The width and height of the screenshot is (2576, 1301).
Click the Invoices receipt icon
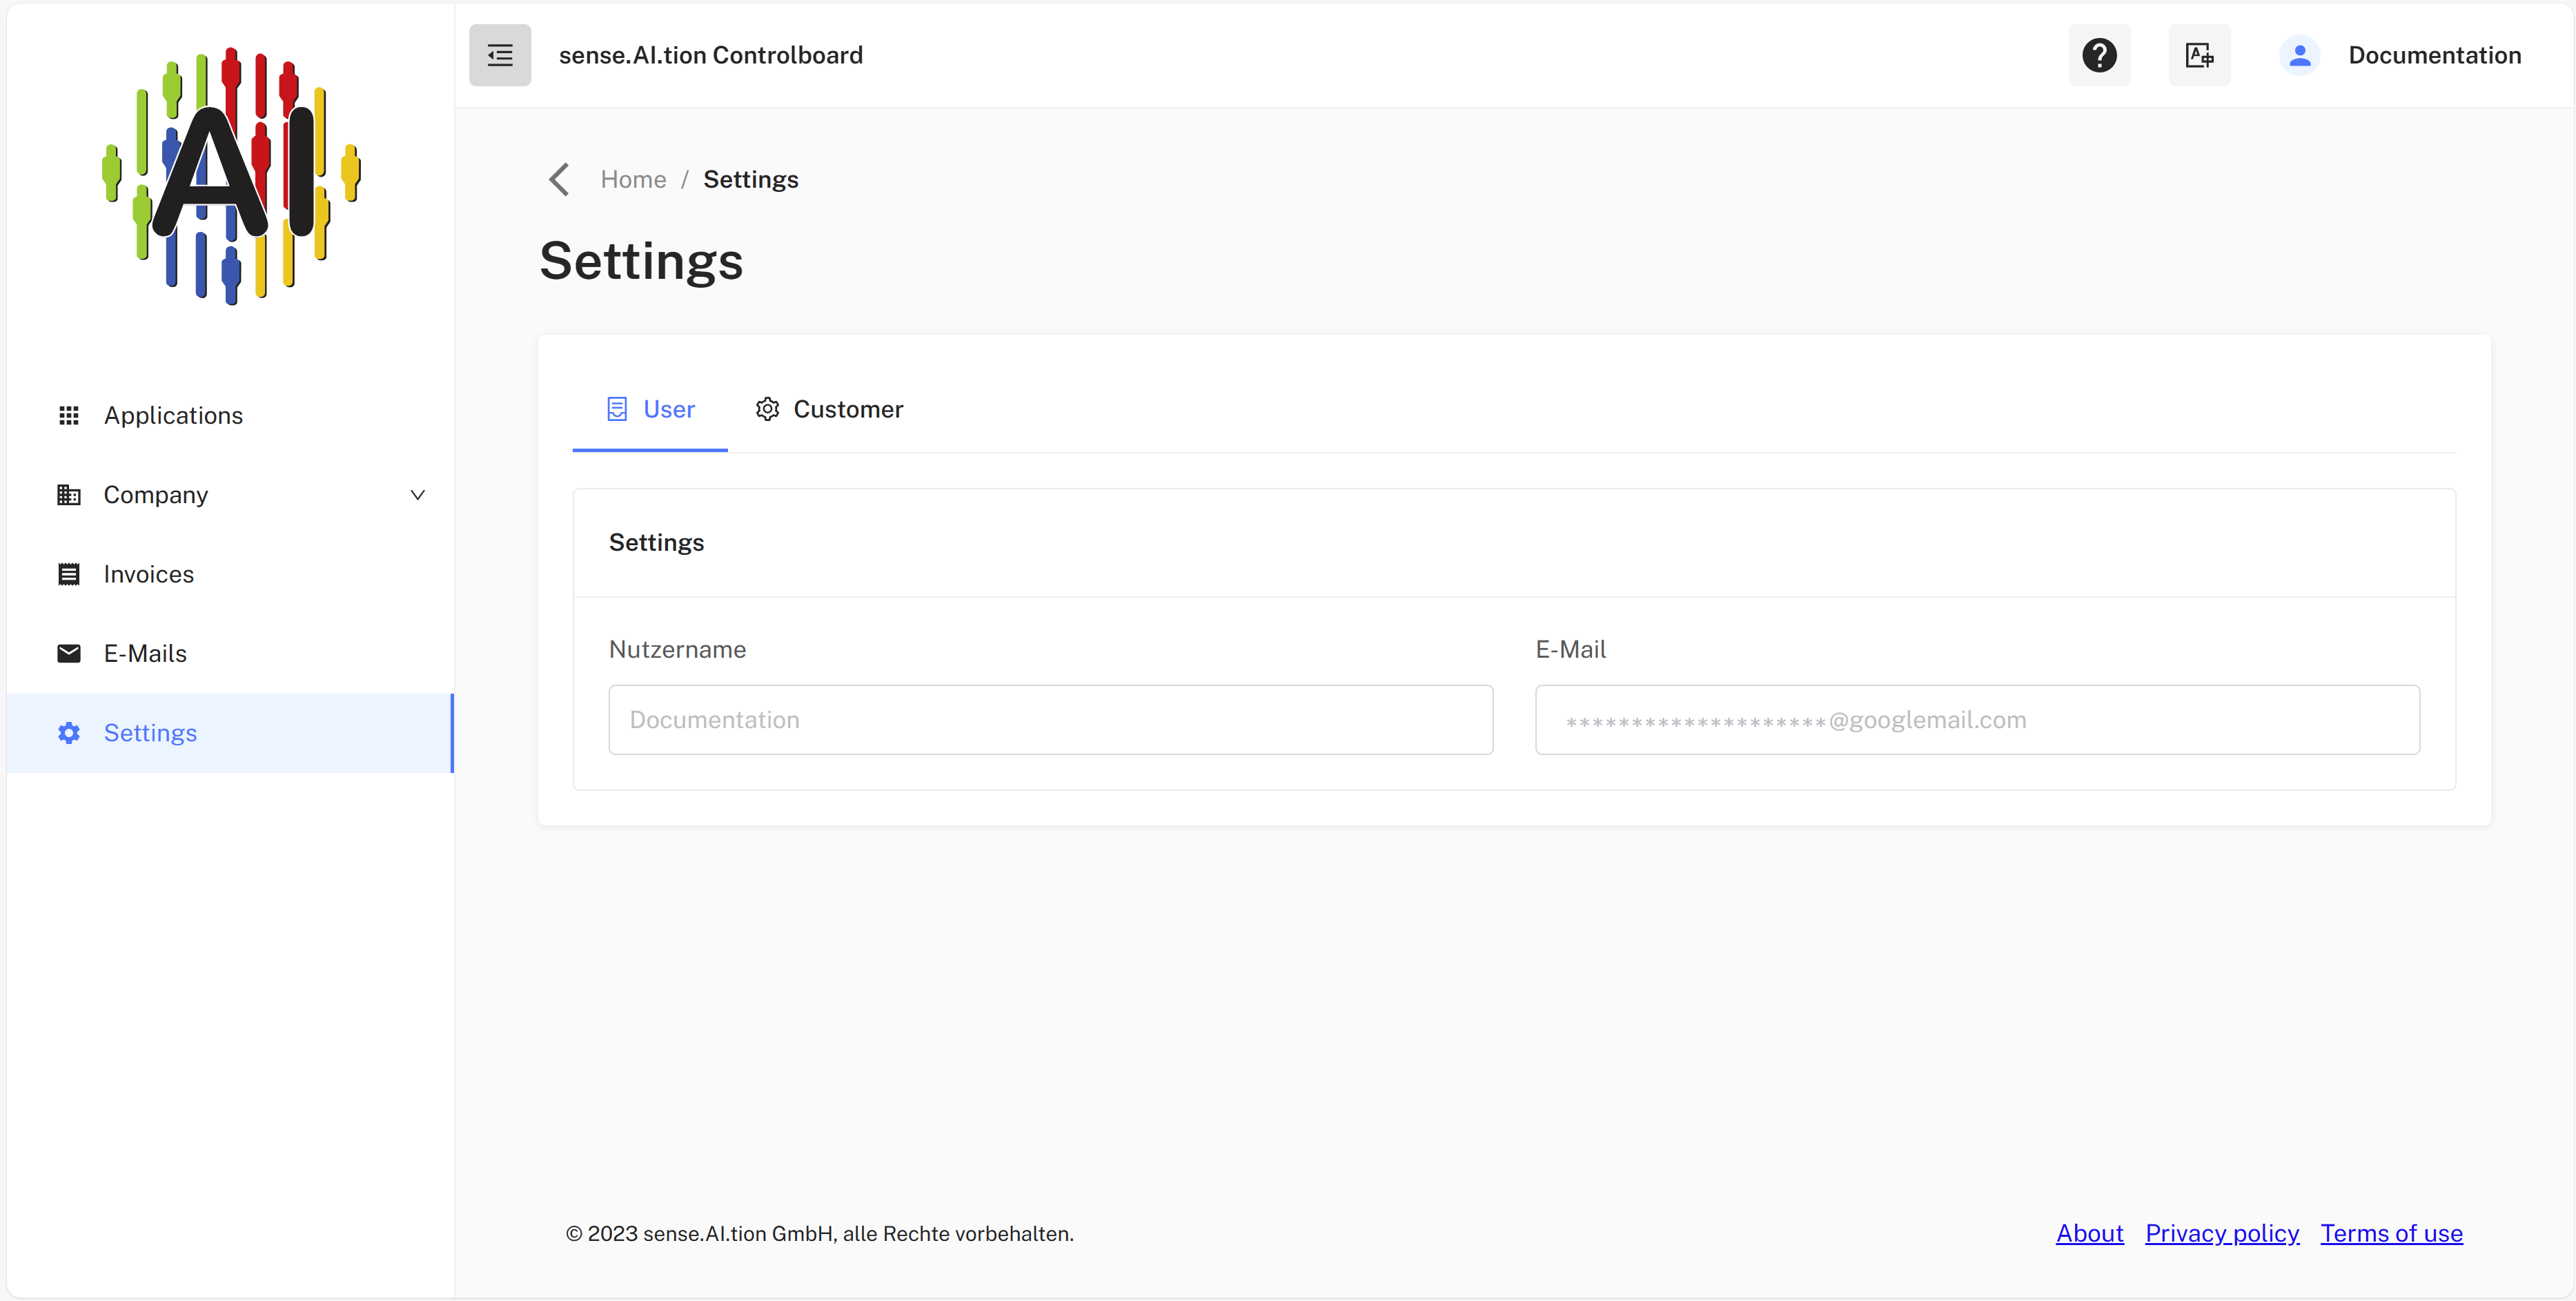[69, 574]
